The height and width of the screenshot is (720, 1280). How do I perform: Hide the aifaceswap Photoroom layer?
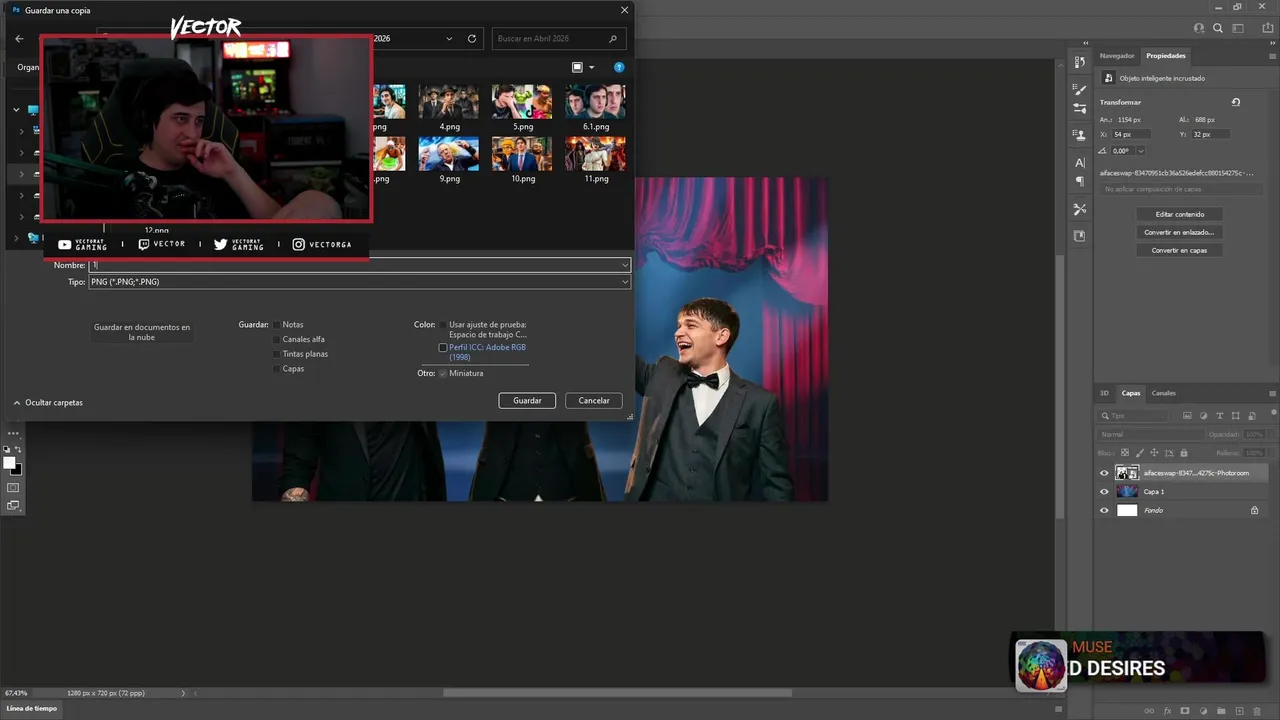(x=1104, y=473)
